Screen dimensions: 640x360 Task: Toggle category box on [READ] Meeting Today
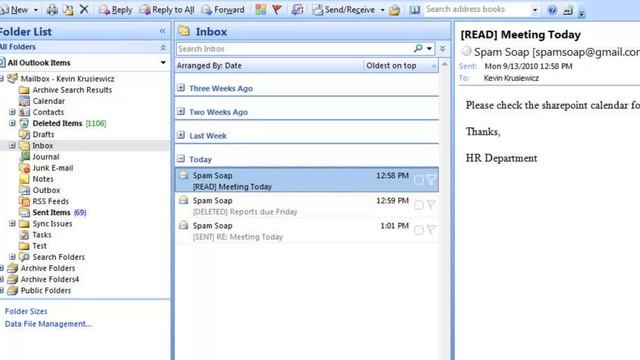point(419,180)
